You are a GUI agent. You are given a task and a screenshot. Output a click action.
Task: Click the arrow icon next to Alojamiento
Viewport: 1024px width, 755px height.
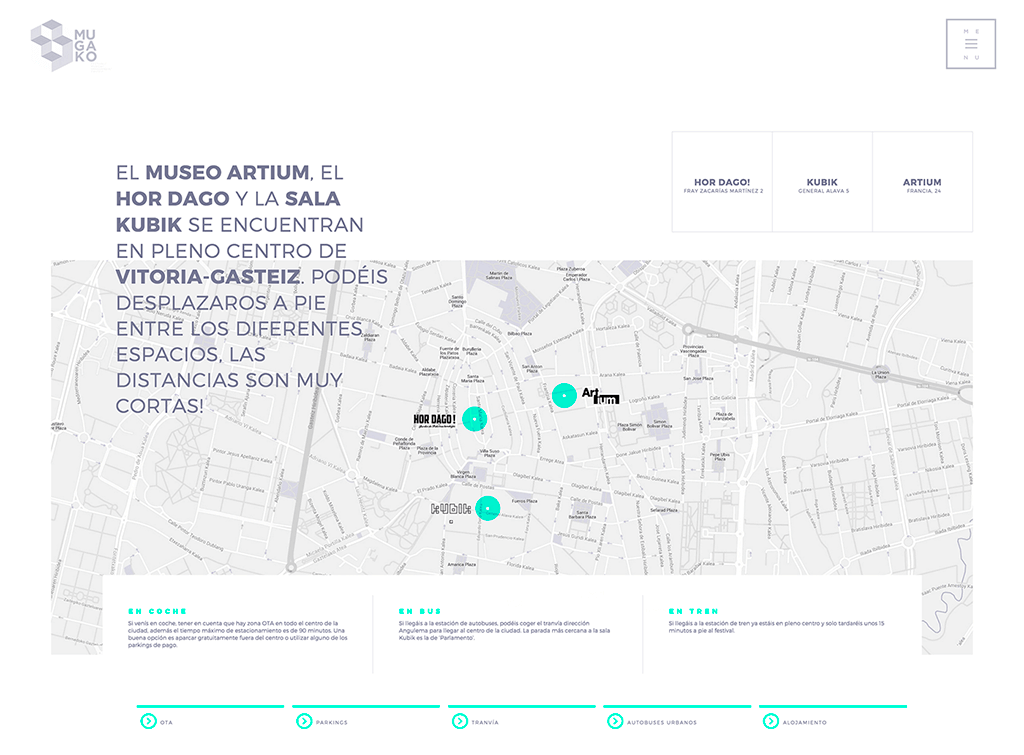[770, 721]
